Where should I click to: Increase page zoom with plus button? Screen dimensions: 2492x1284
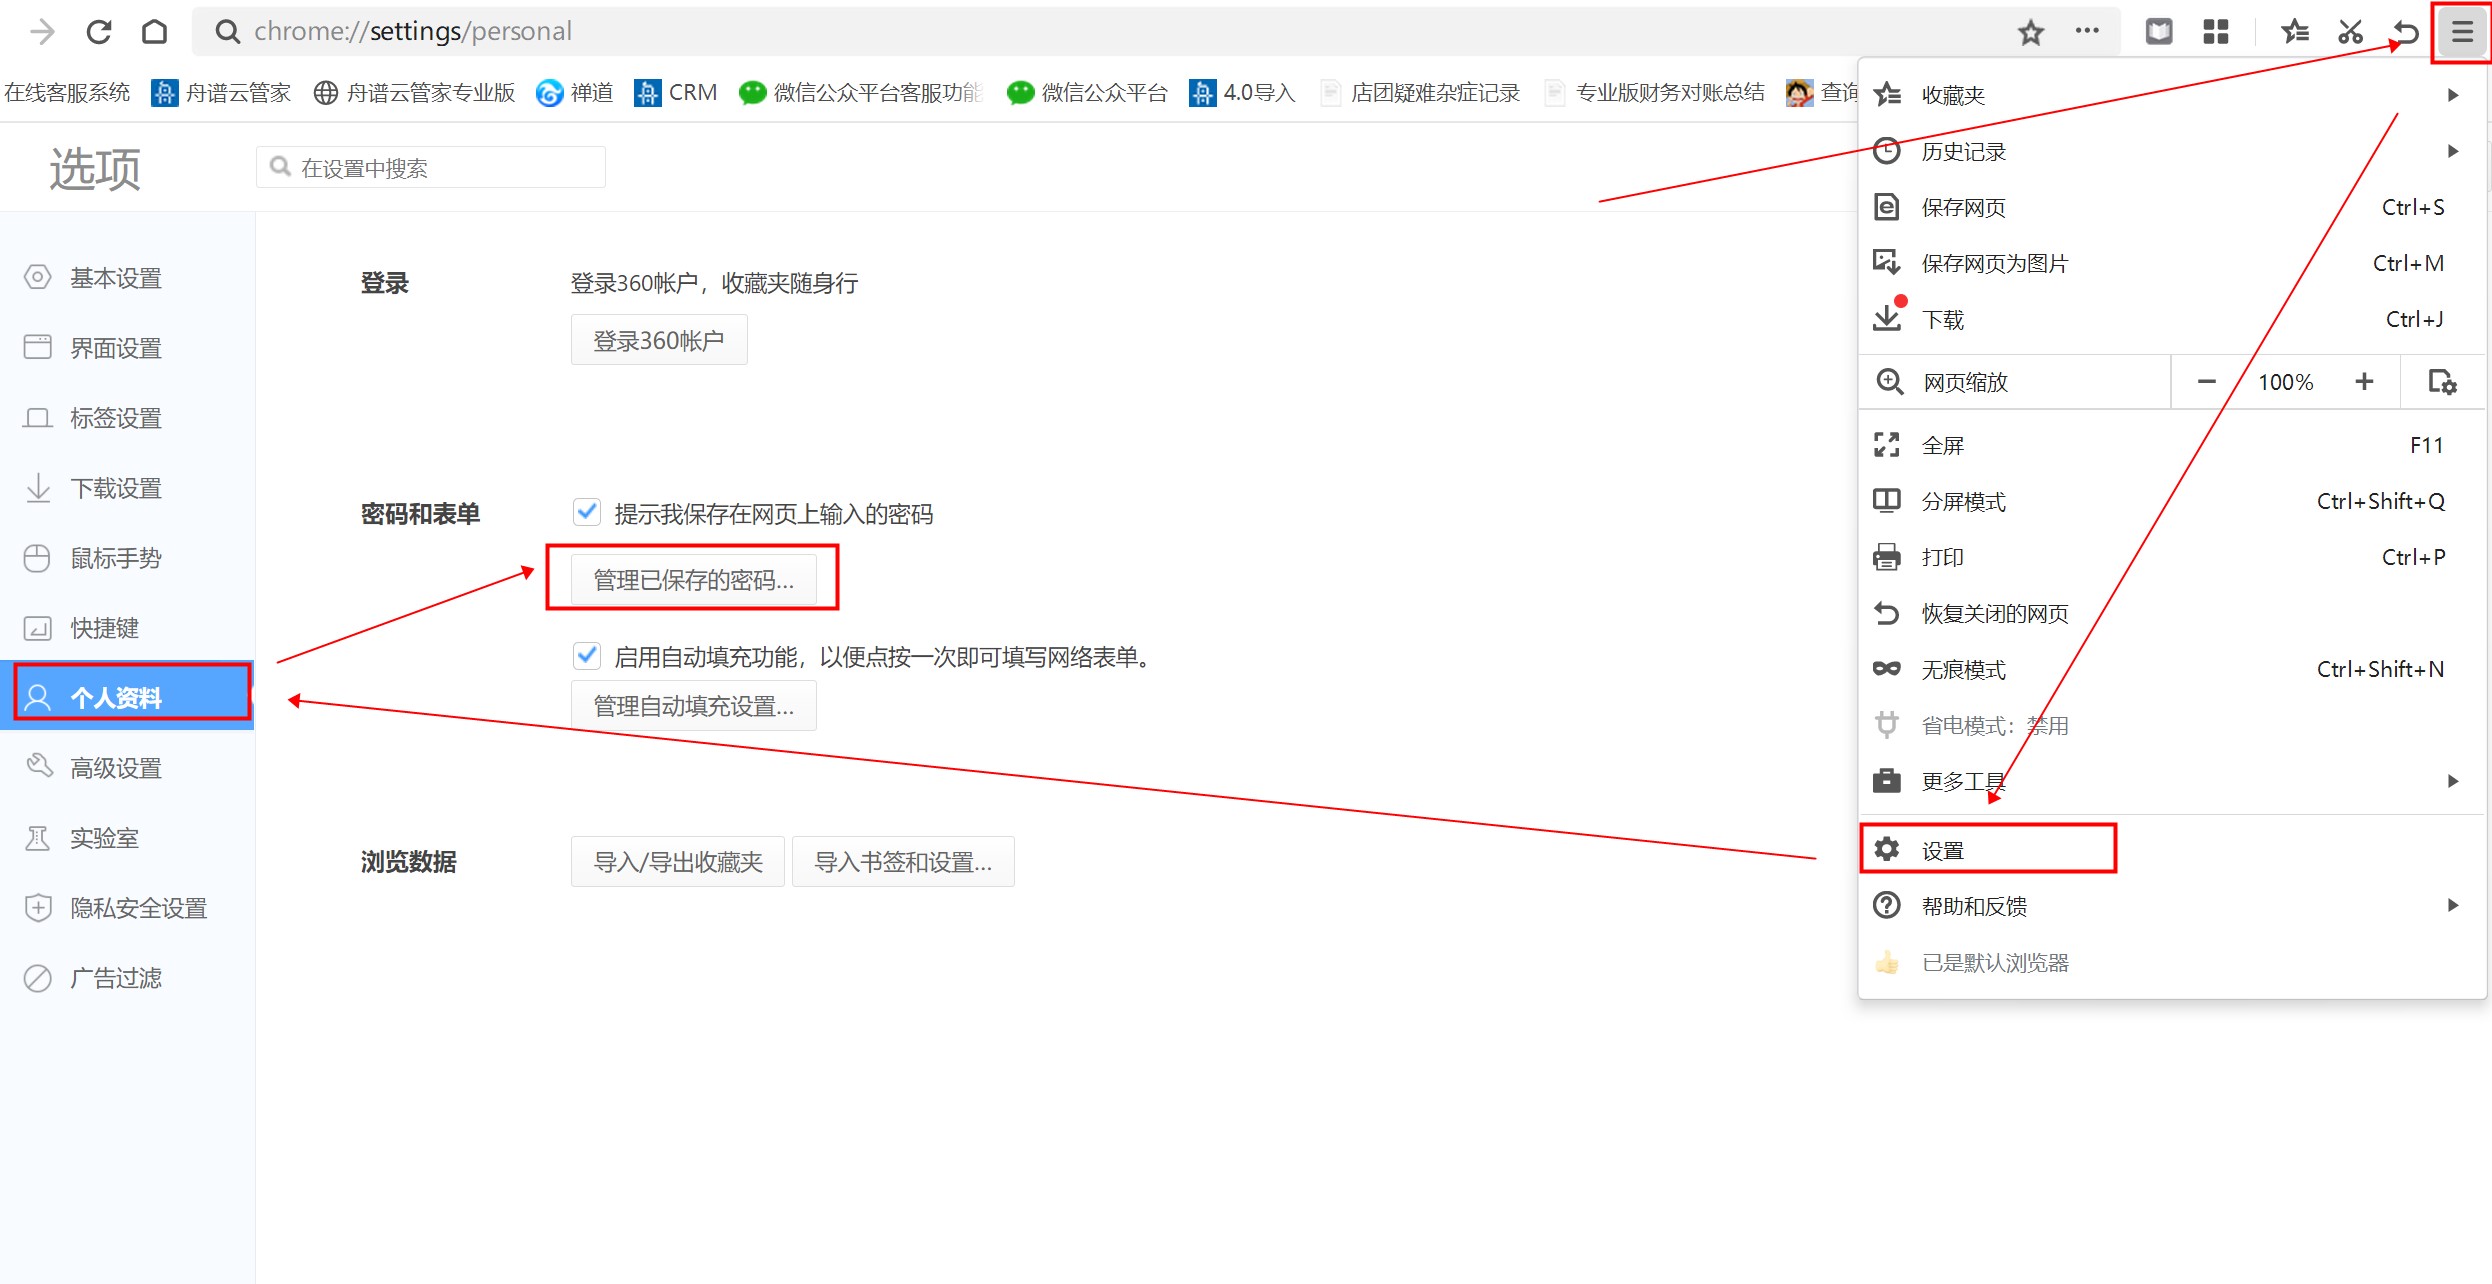click(2364, 382)
